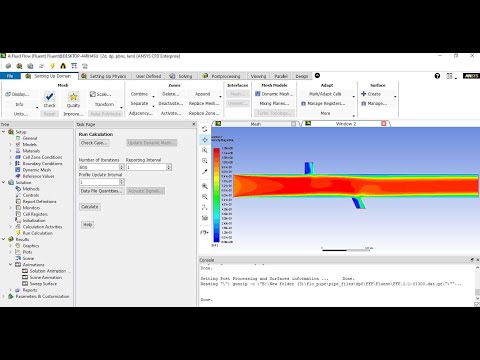Viewport: 480px width, 360px height.
Task: Click the Check Case button
Action: pyautogui.click(x=94, y=143)
